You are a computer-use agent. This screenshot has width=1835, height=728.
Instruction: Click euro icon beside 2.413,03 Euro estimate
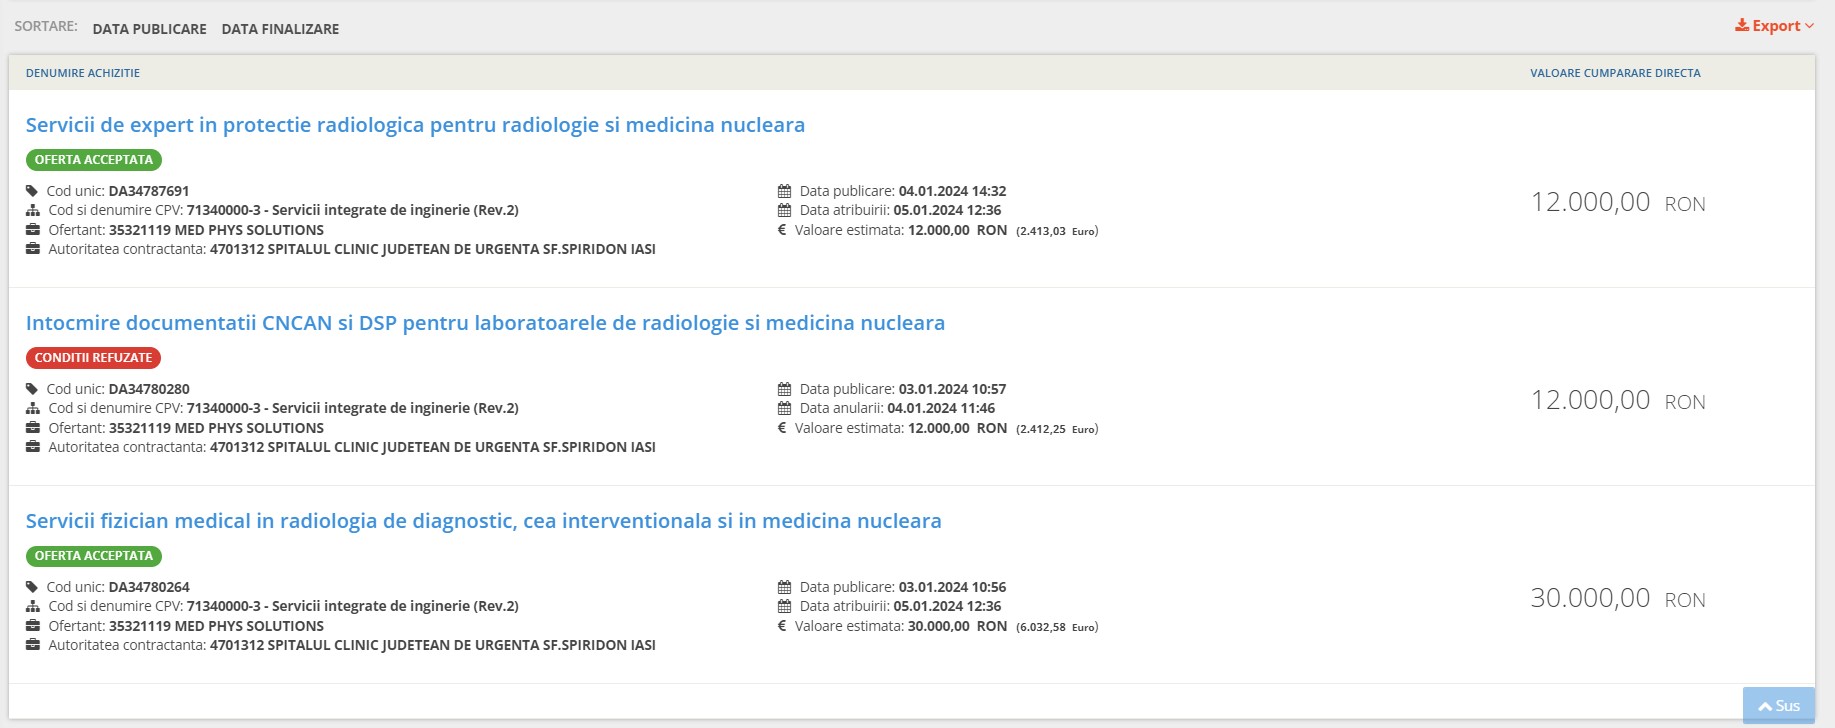(782, 230)
